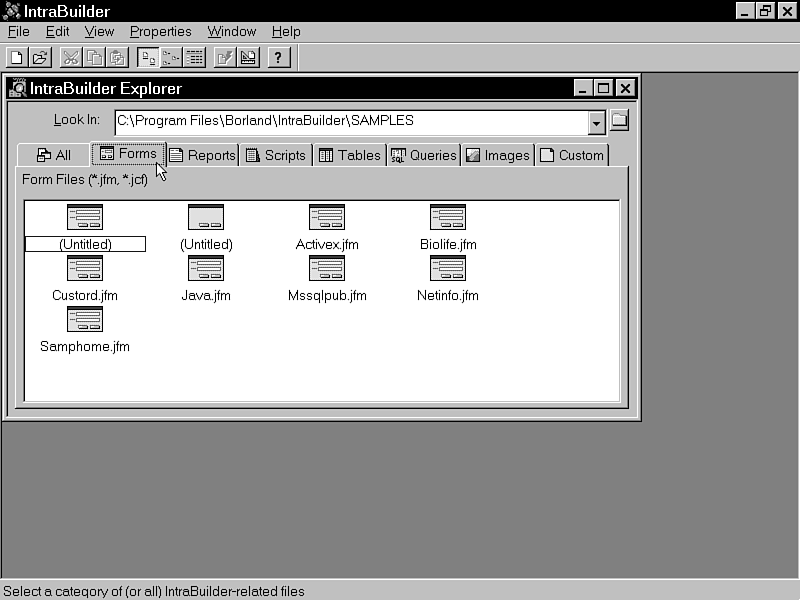Viewport: 800px width, 600px height.
Task: Expand the Look In path dropdown
Action: click(596, 122)
